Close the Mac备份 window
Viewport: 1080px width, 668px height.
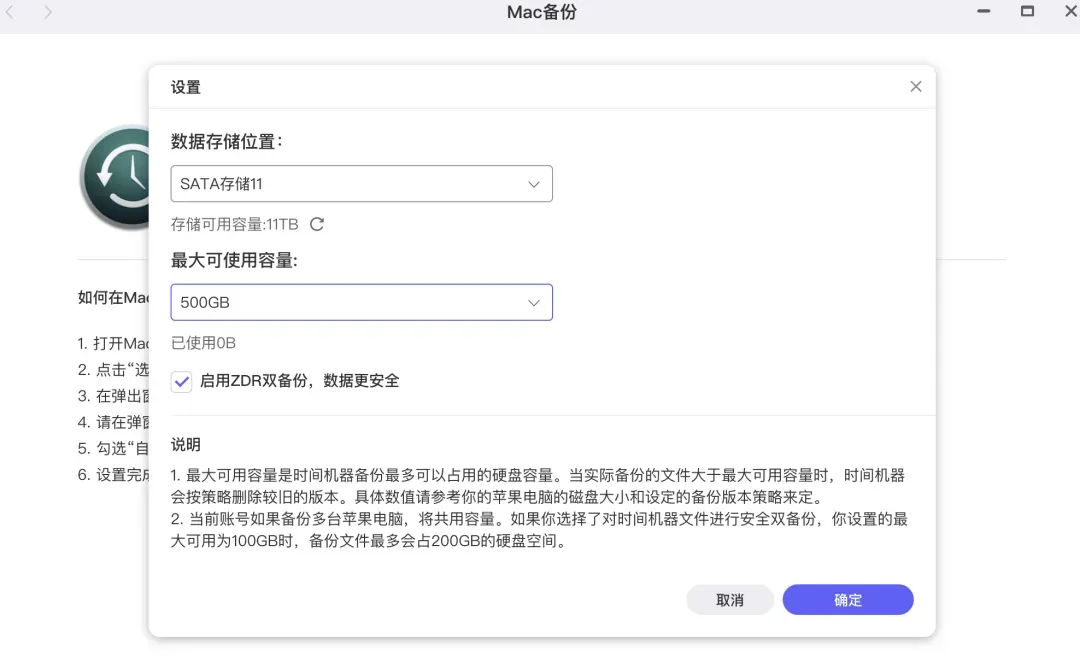tap(1071, 11)
